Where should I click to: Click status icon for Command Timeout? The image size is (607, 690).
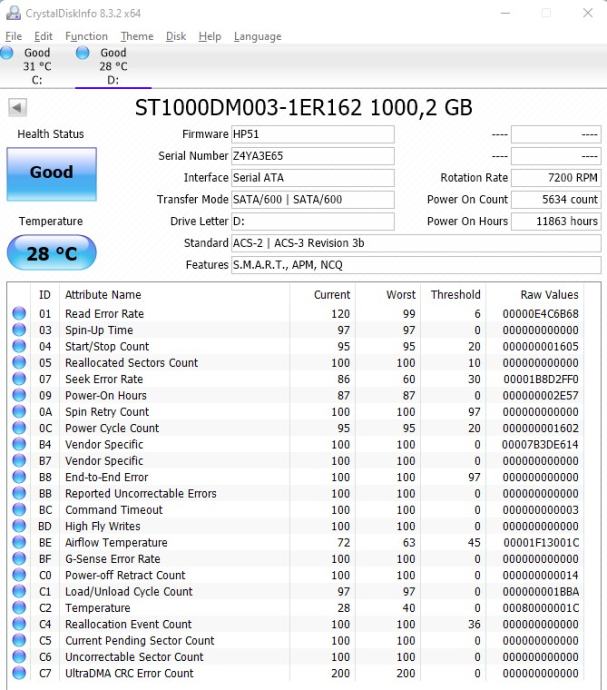19,509
